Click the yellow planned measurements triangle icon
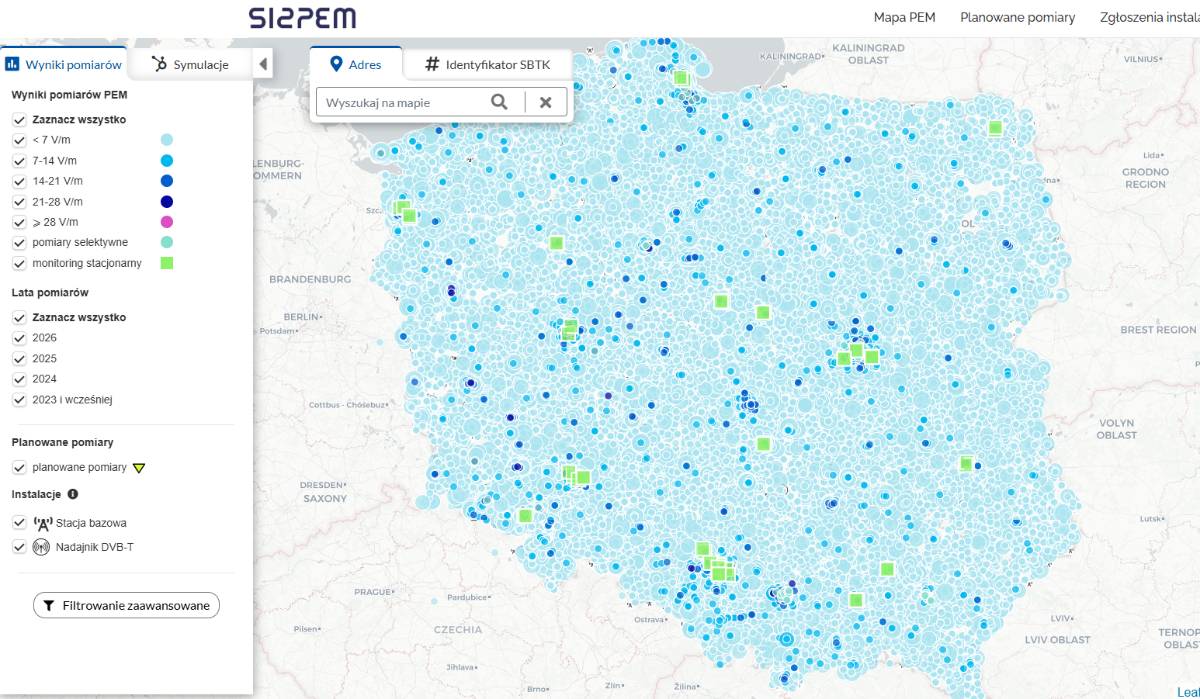The height and width of the screenshot is (699, 1200). pos(139,468)
